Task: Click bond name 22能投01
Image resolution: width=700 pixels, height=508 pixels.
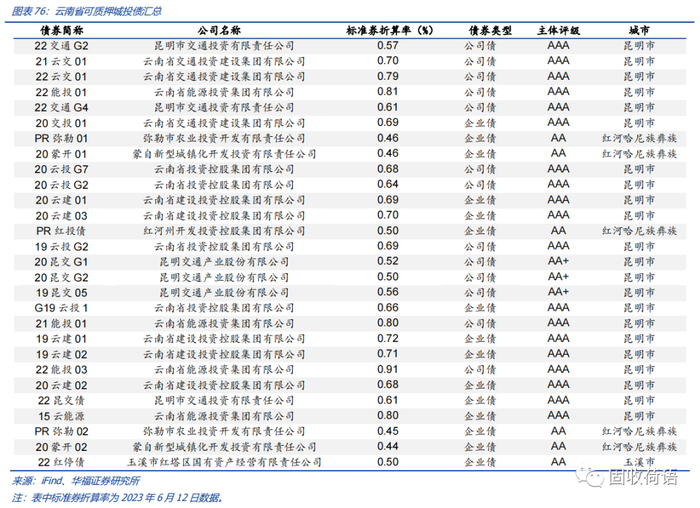Action: pos(62,92)
